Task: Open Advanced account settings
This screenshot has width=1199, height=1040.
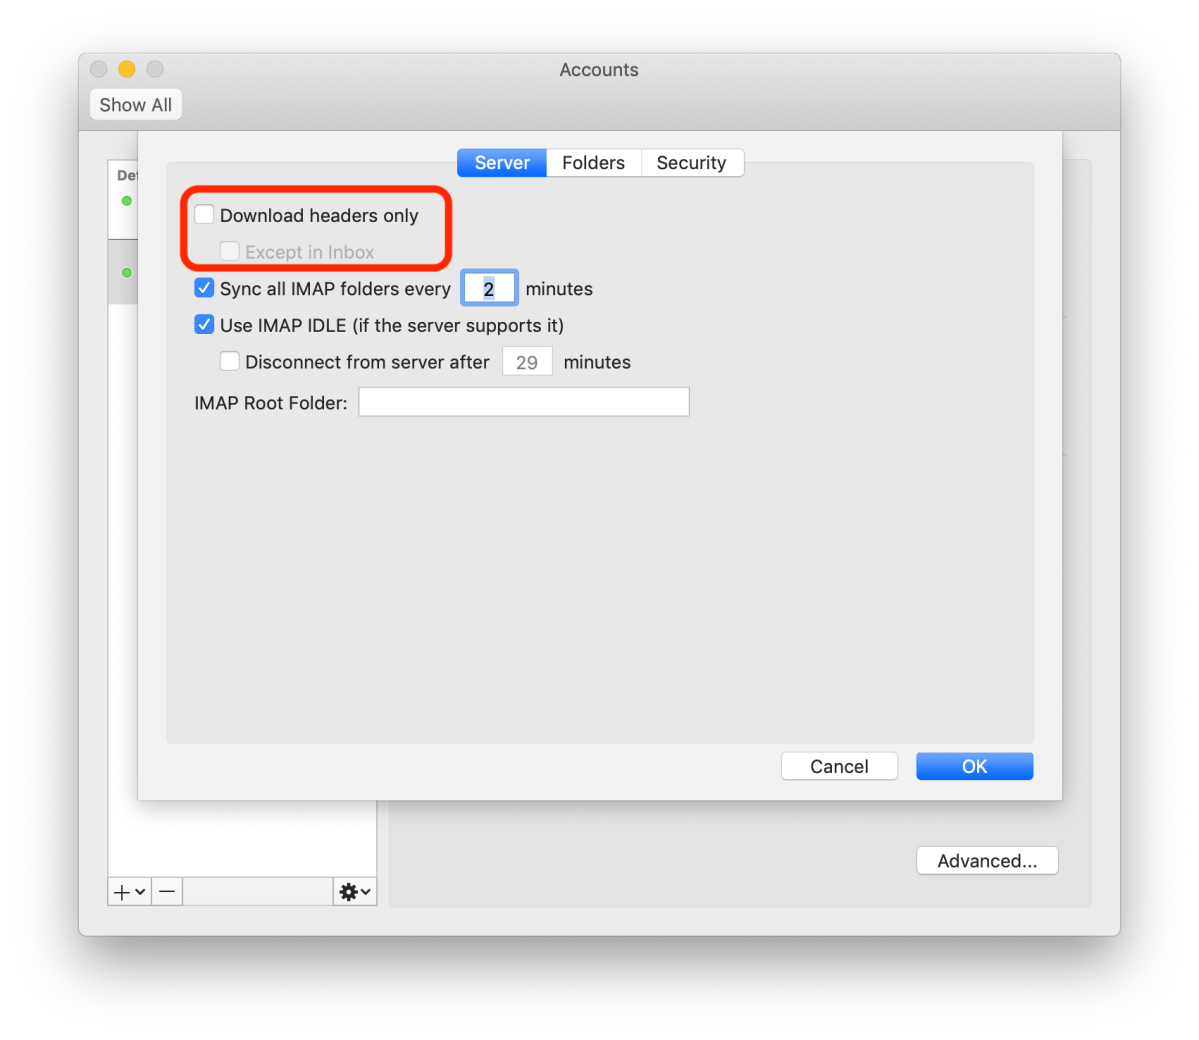Action: pyautogui.click(x=987, y=861)
